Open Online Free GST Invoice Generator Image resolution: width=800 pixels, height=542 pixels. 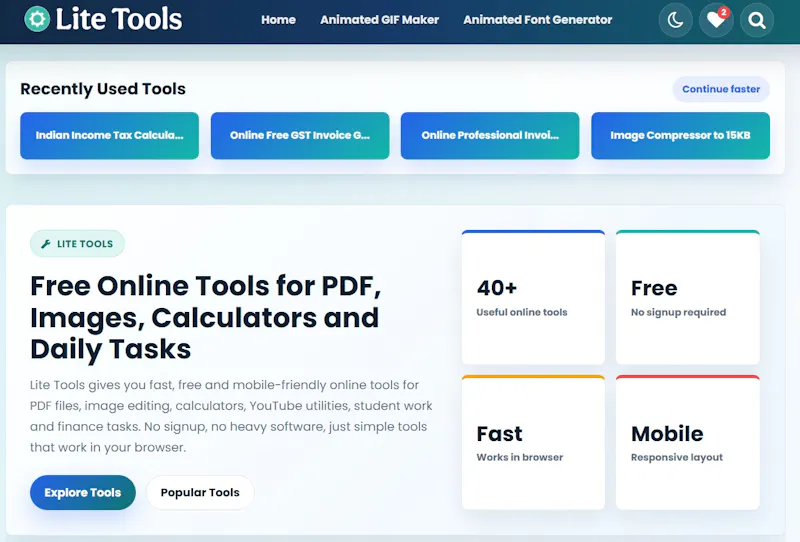tap(300, 136)
